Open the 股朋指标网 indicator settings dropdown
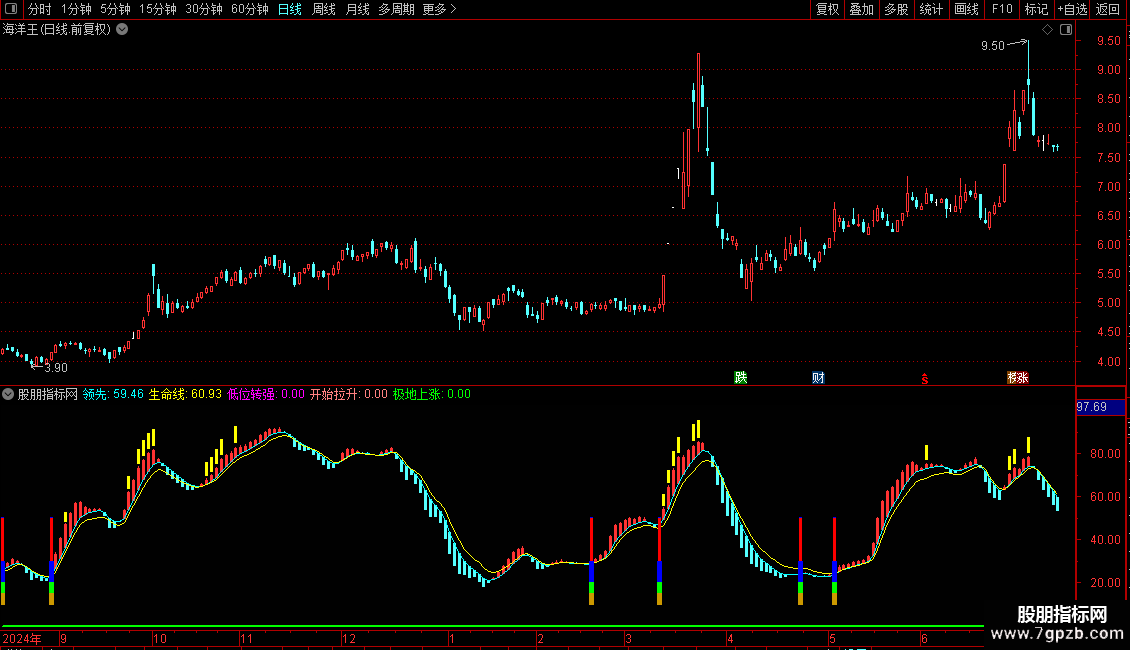The image size is (1130, 650). click(8, 394)
